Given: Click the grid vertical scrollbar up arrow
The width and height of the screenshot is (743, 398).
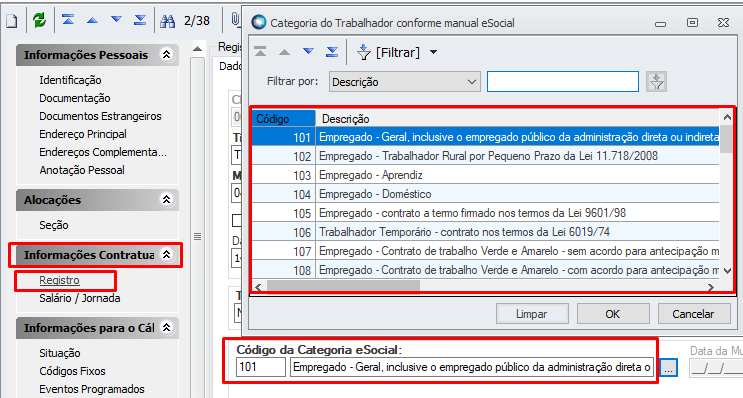Looking at the screenshot, I should [727, 117].
